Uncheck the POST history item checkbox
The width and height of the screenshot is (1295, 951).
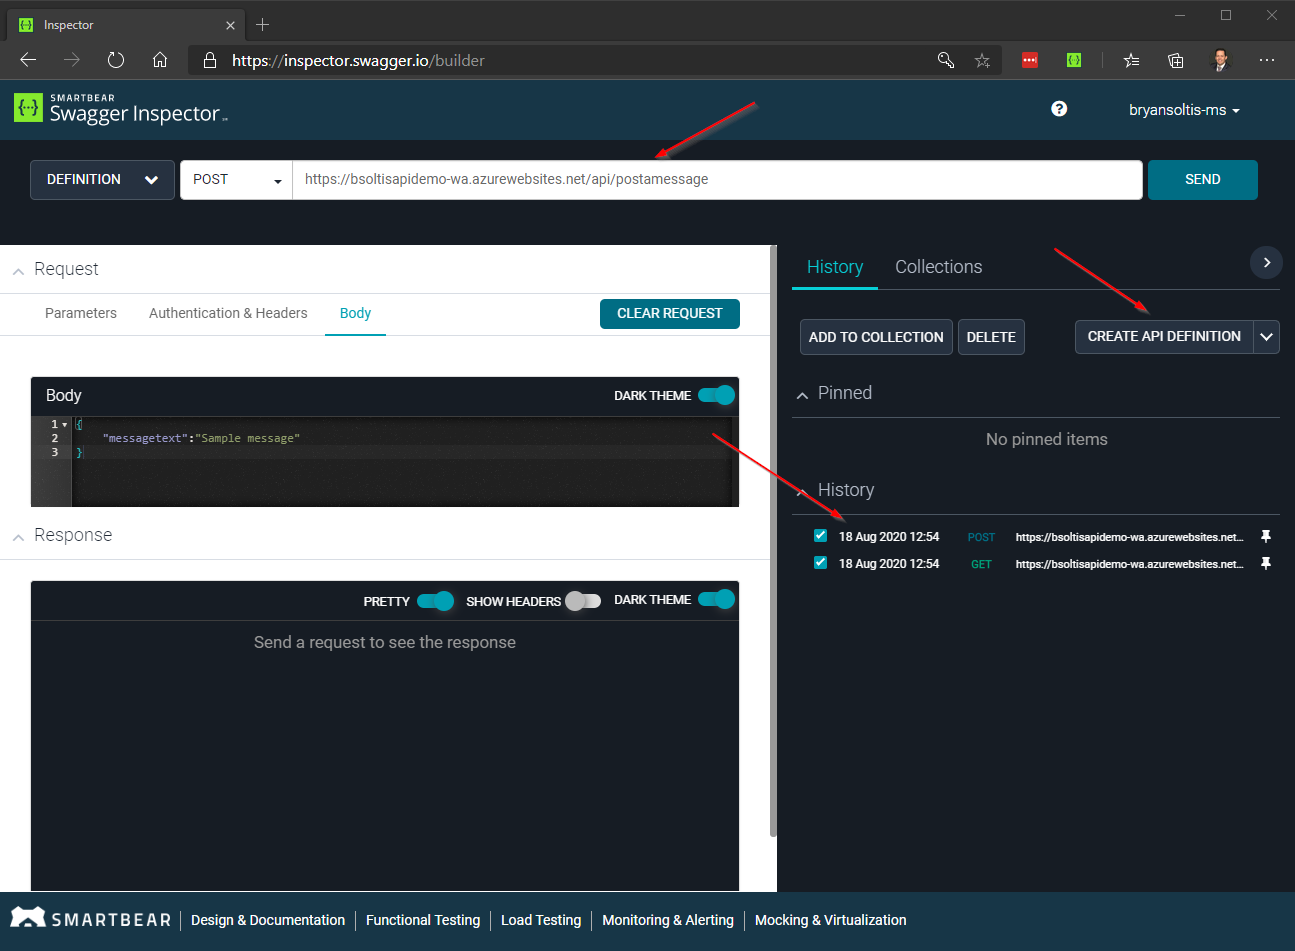(x=820, y=536)
